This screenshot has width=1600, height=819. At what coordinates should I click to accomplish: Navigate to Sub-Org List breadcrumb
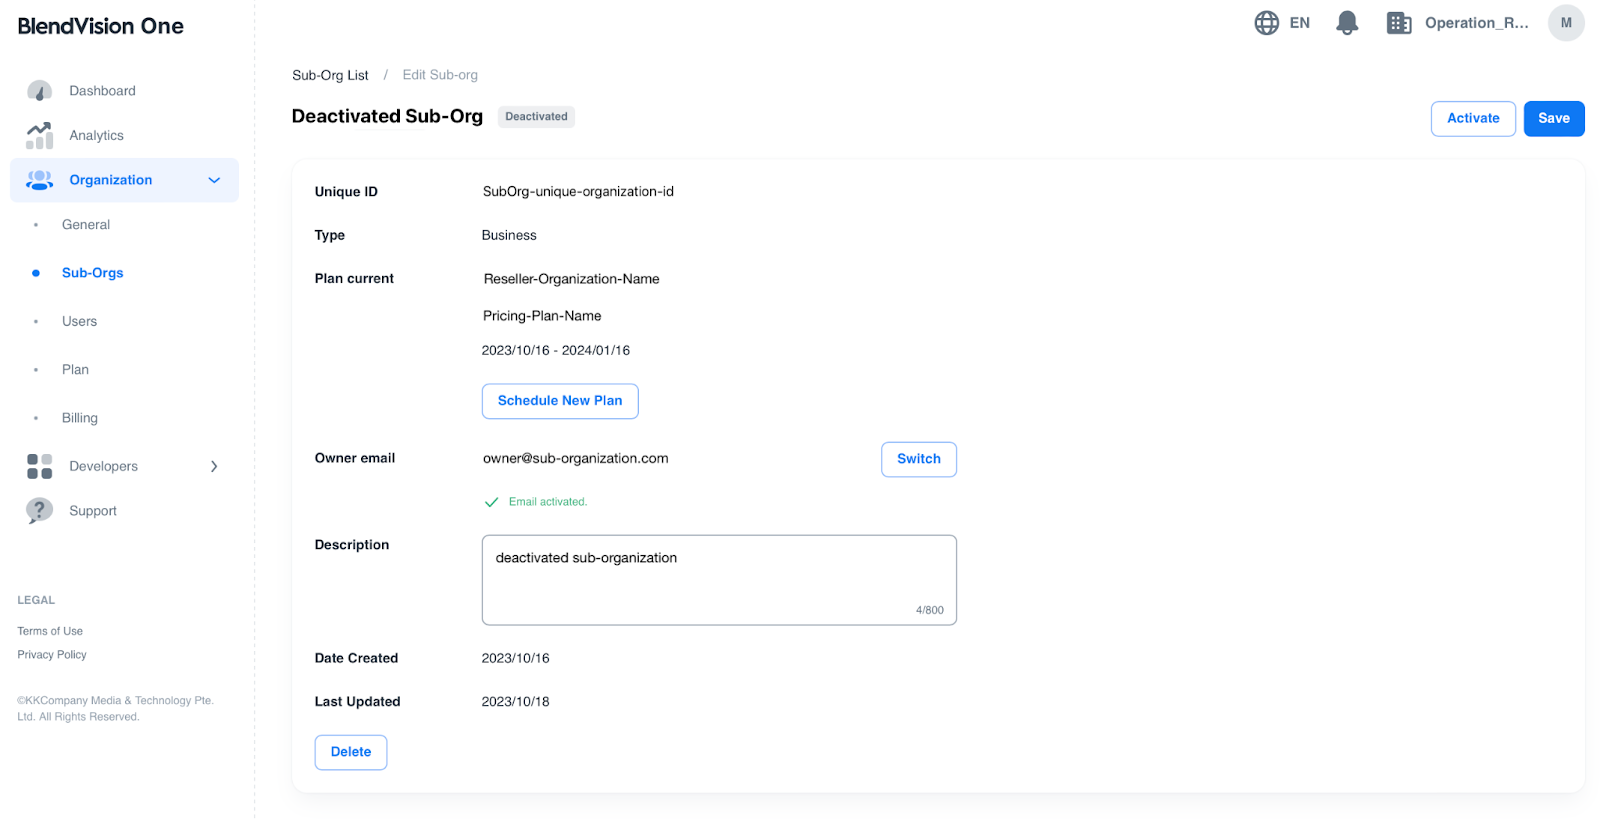coord(330,75)
